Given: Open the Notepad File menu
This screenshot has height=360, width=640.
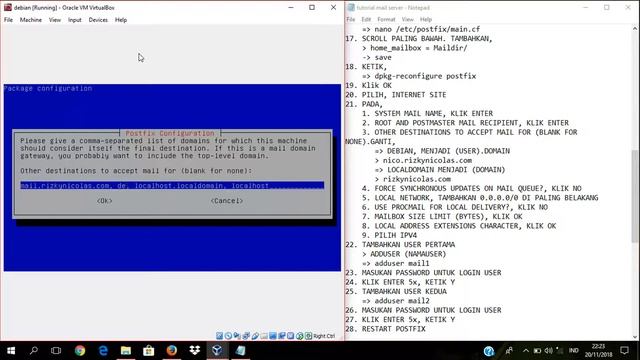Looking at the screenshot, I should 351,19.
